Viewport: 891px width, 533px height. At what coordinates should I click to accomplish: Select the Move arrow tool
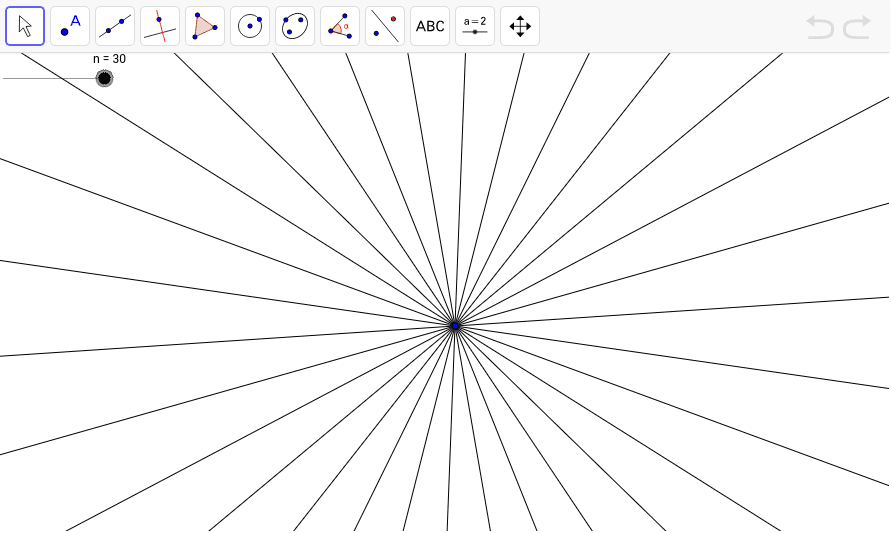[25, 26]
